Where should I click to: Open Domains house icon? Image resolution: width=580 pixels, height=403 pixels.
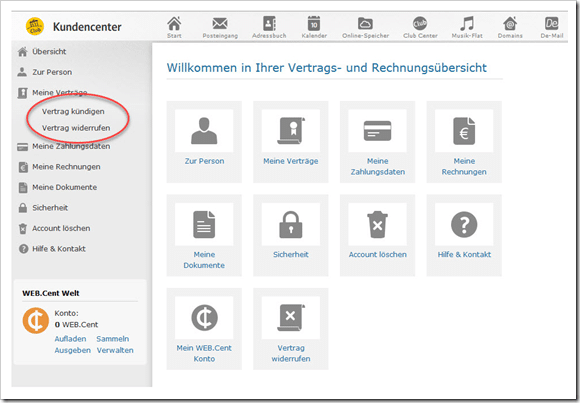510,24
